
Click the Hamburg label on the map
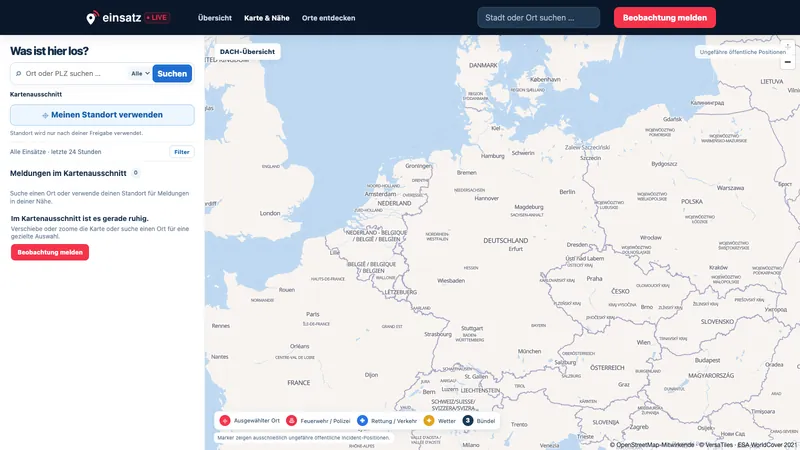pos(492,156)
